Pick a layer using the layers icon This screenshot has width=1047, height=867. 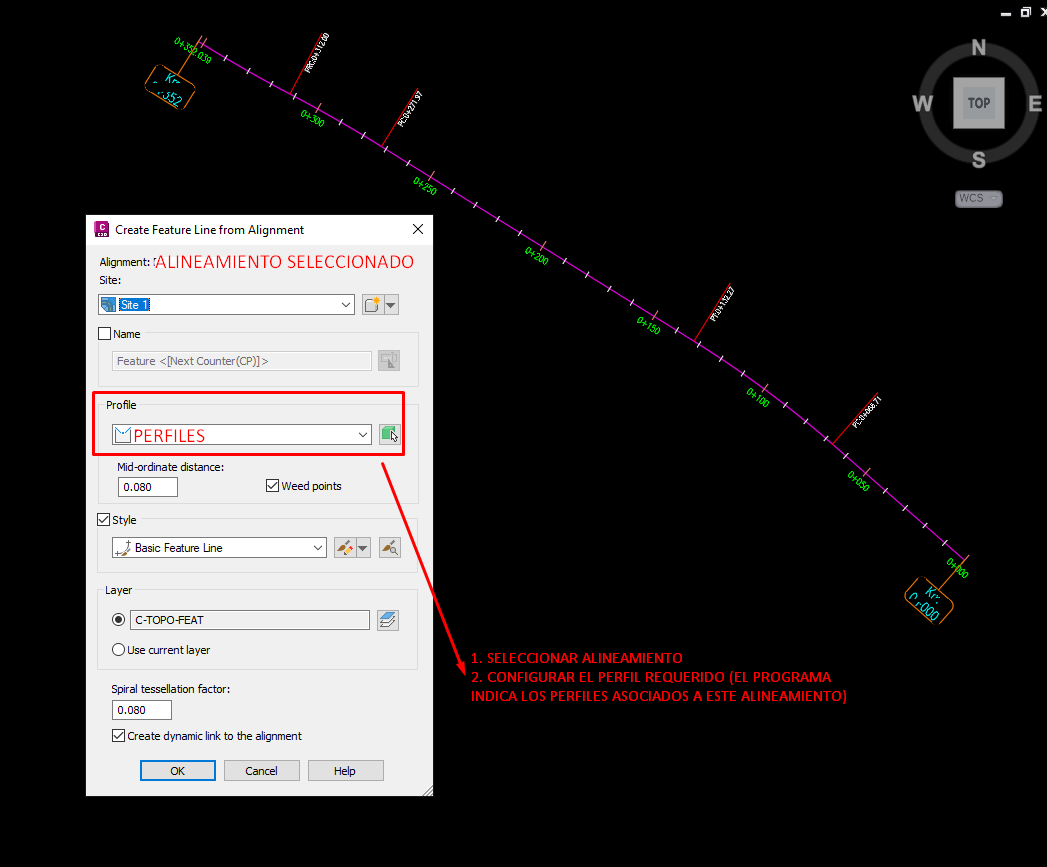388,619
